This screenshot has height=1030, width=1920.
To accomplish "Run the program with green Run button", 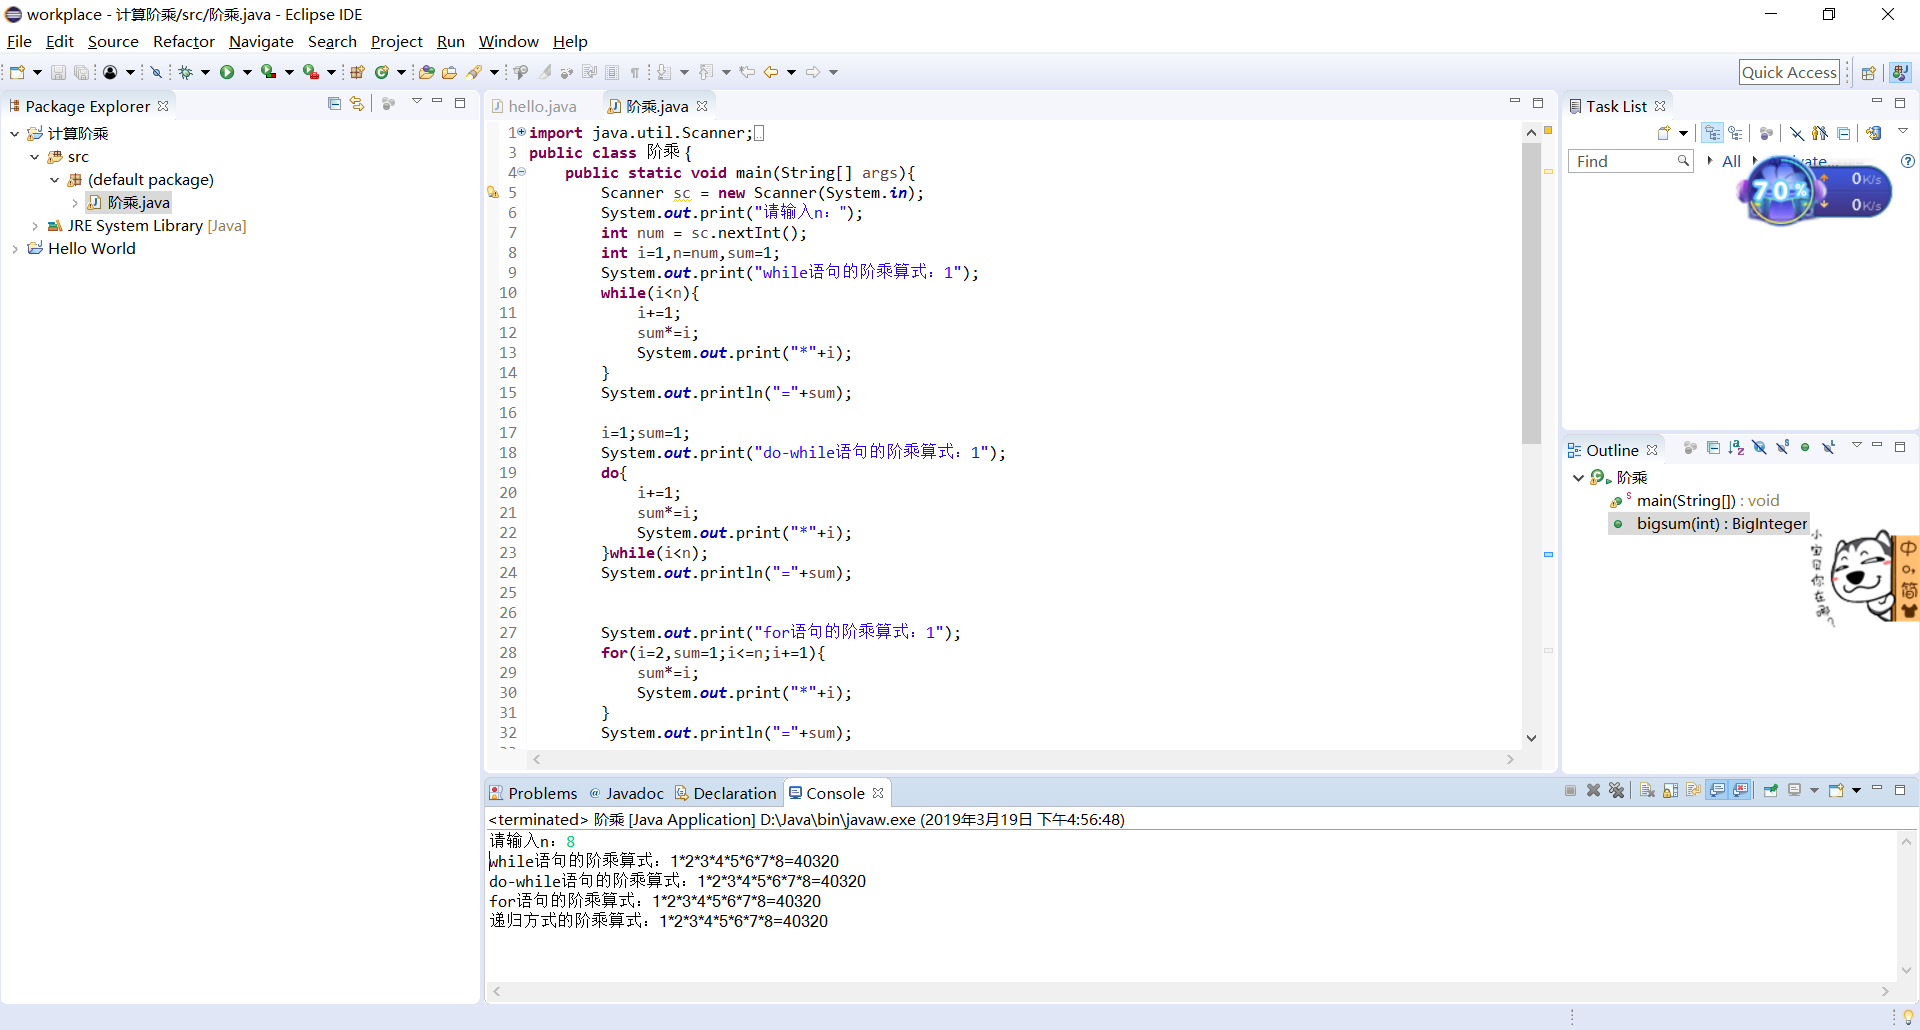I will click(x=227, y=72).
